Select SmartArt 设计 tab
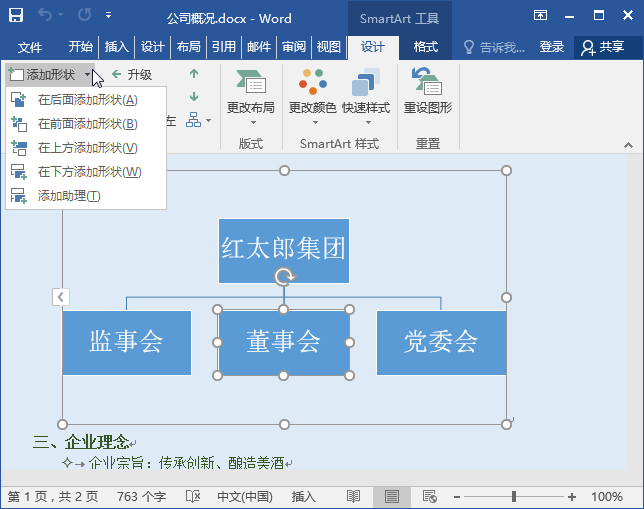 point(373,47)
